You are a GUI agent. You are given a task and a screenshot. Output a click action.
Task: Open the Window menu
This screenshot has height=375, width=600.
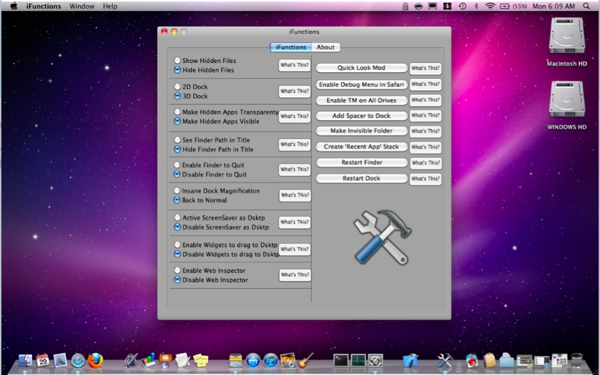[82, 6]
